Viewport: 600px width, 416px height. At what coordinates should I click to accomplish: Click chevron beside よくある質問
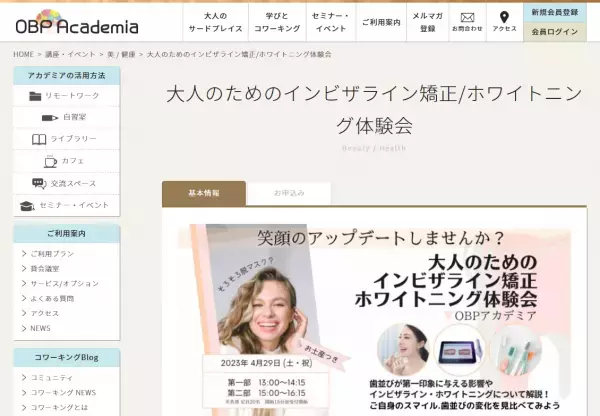[x=24, y=298]
